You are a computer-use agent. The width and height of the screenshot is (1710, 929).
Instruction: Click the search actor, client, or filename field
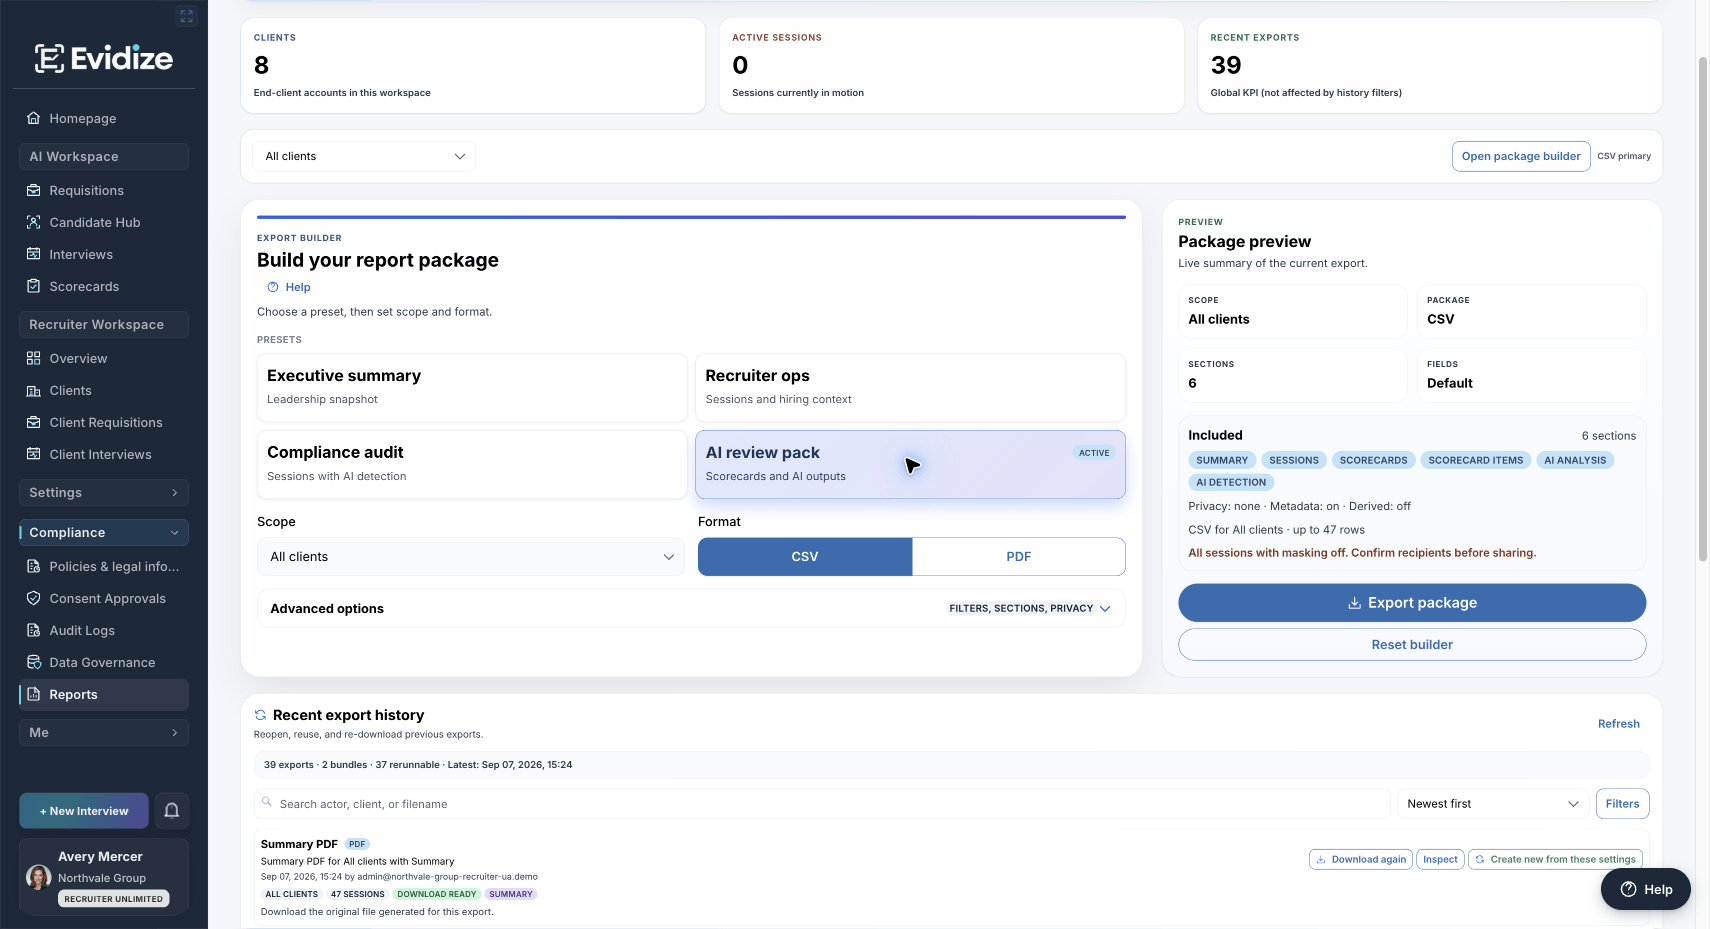pyautogui.click(x=822, y=804)
